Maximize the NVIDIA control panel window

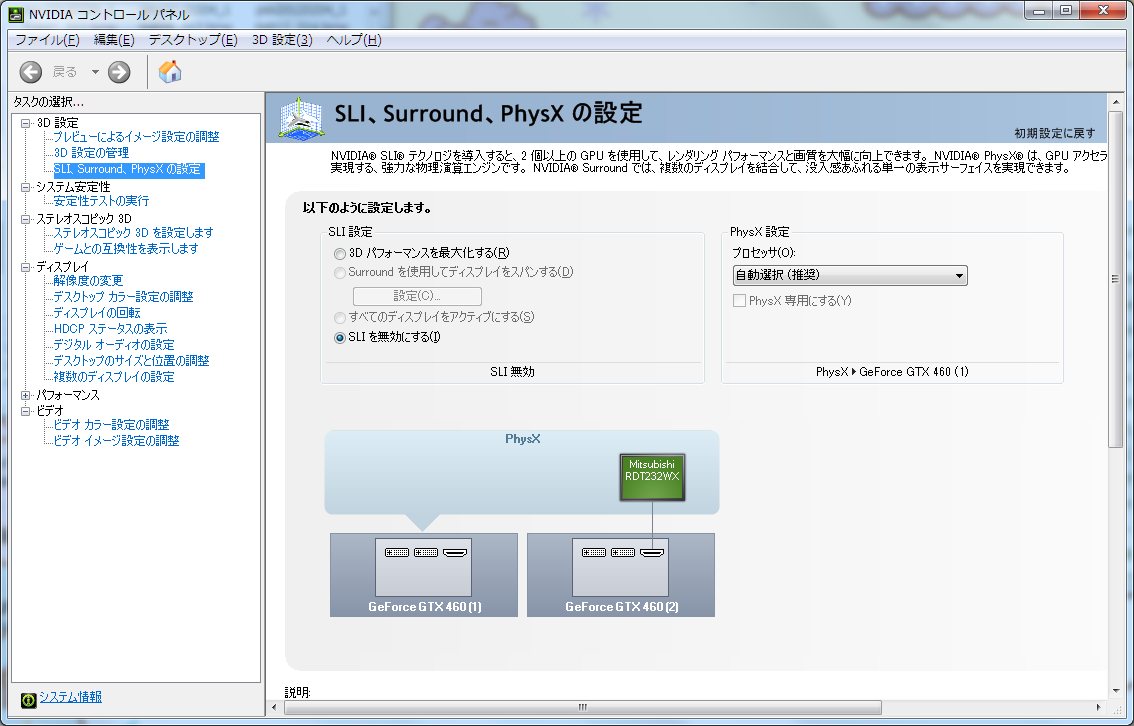[1066, 11]
